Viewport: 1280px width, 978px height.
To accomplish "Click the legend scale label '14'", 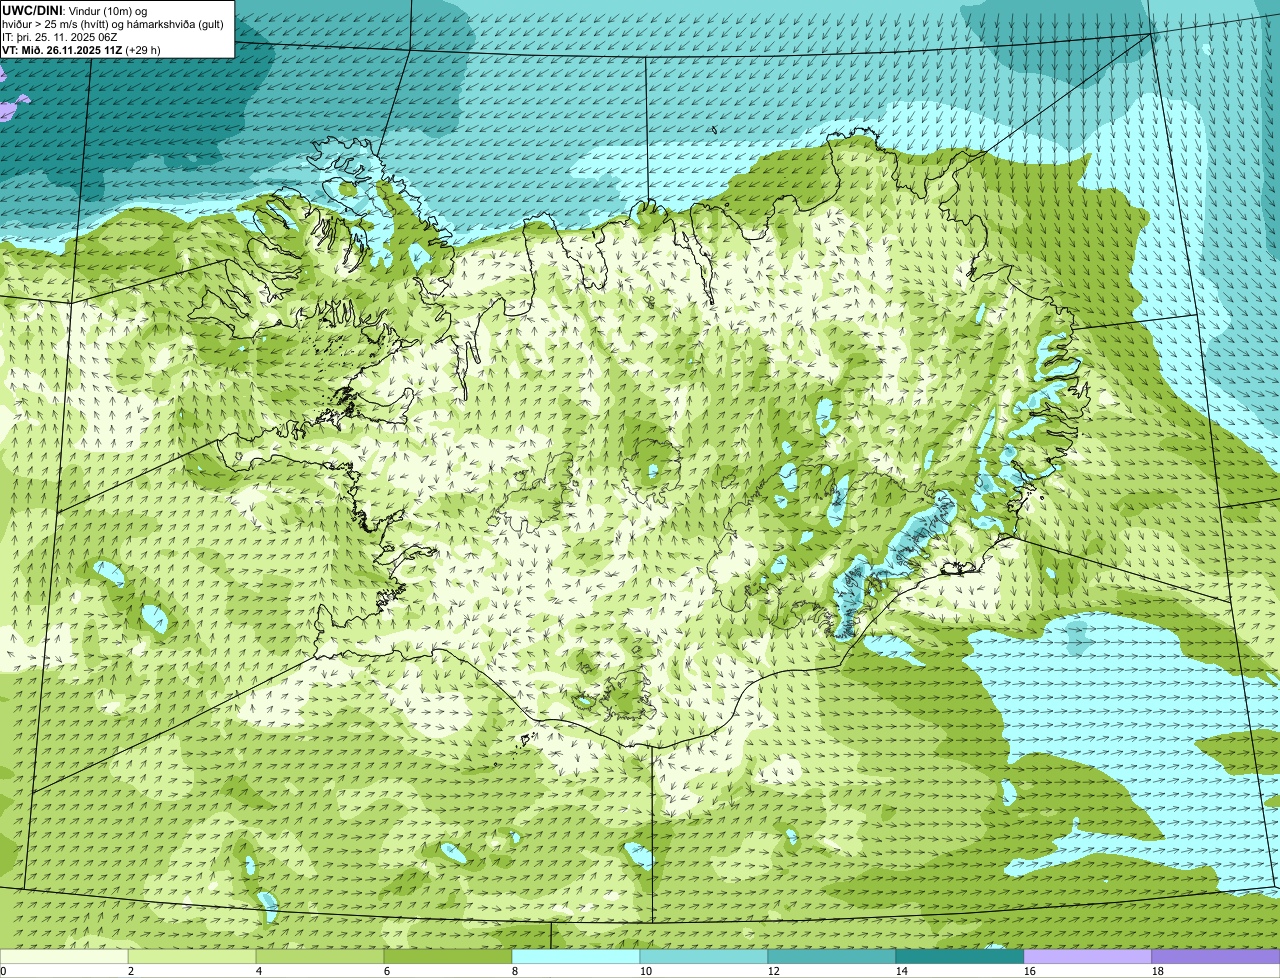I will [x=902, y=971].
